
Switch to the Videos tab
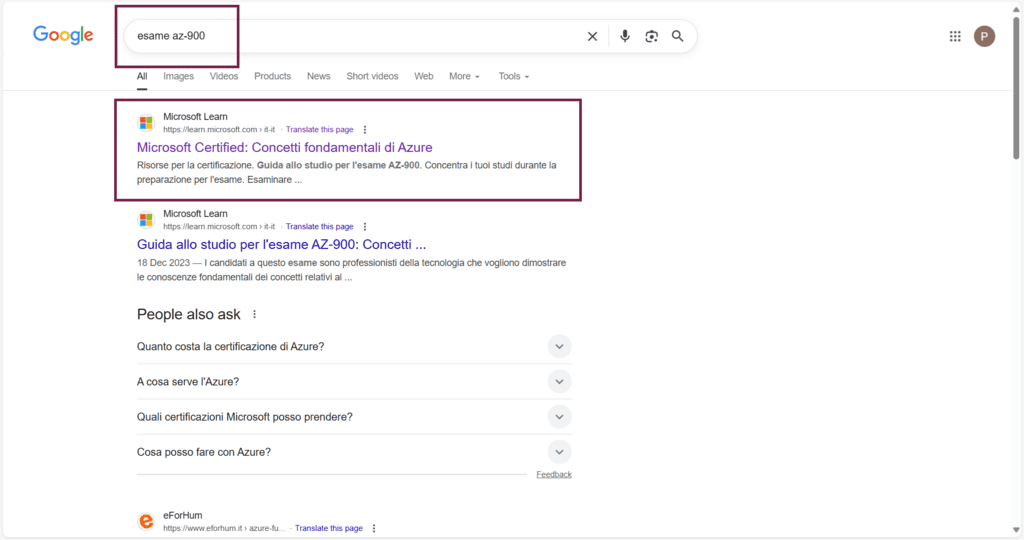(224, 76)
